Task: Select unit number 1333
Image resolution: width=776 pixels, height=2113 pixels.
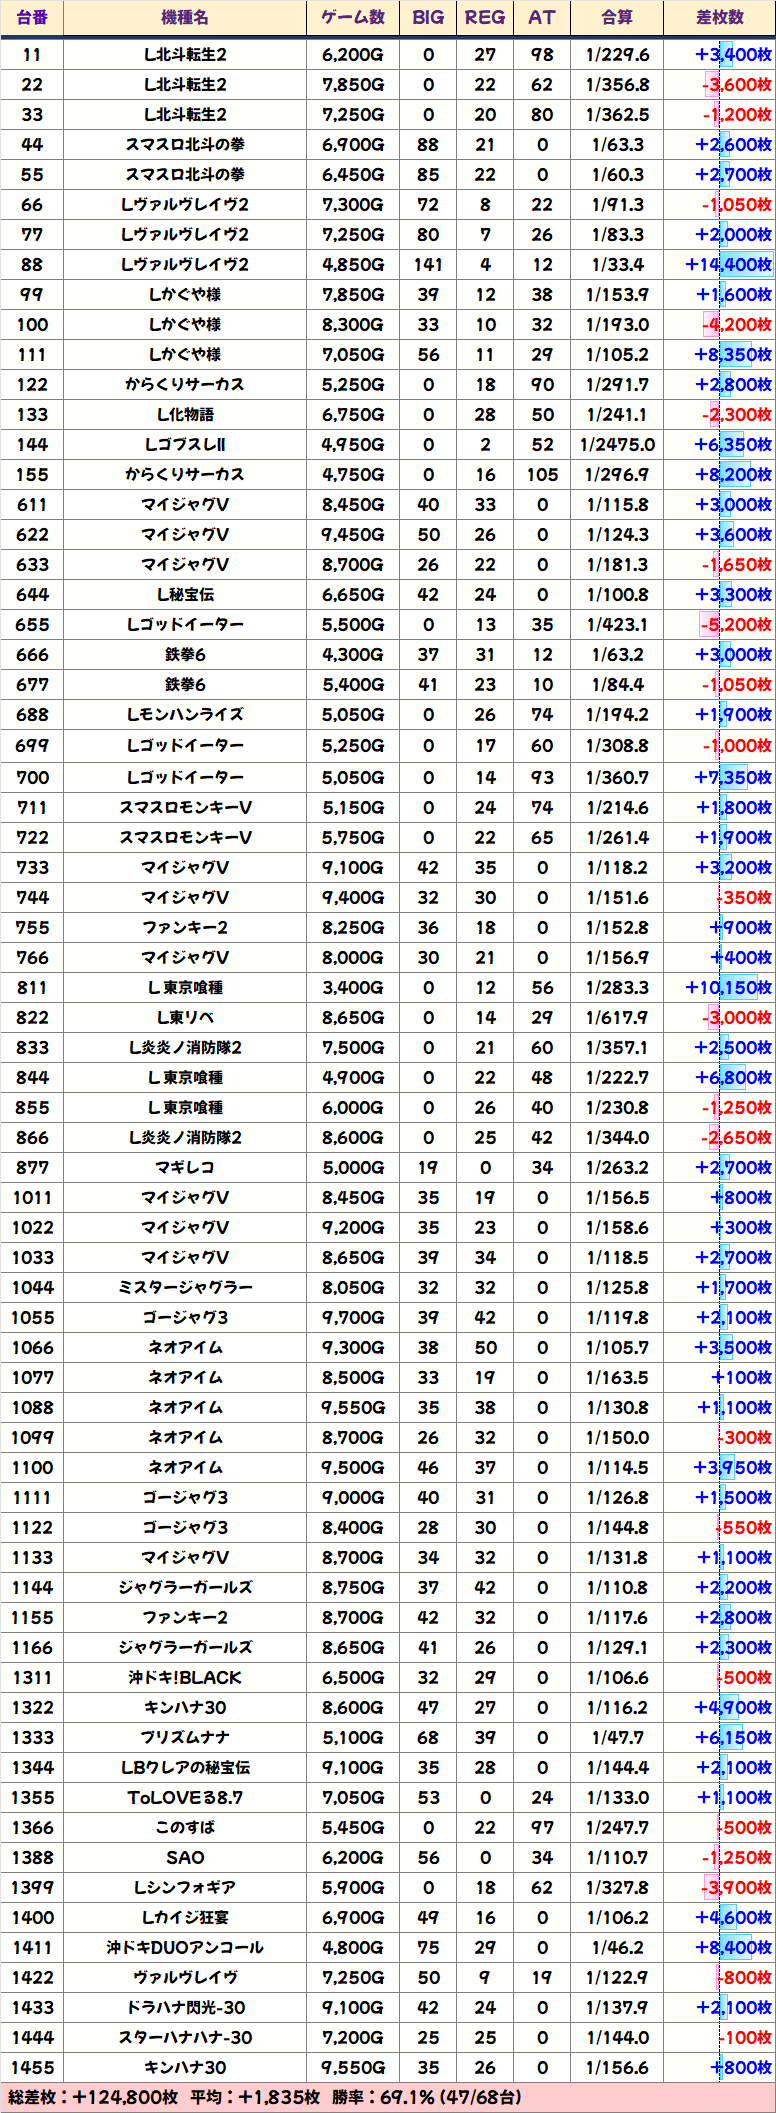Action: (32, 1738)
